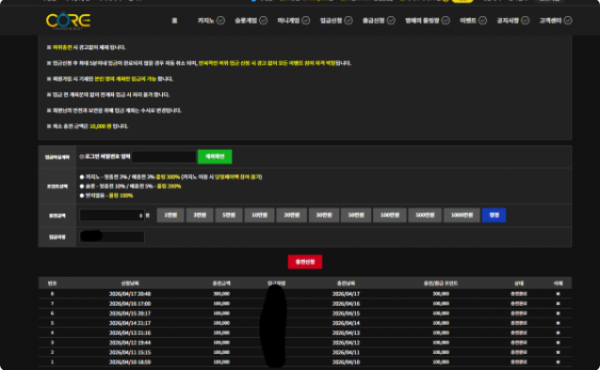Image resolution: width=600 pixels, height=370 pixels.
Task: Delete the 2026/04/17 20:48 charge record
Action: point(558,294)
